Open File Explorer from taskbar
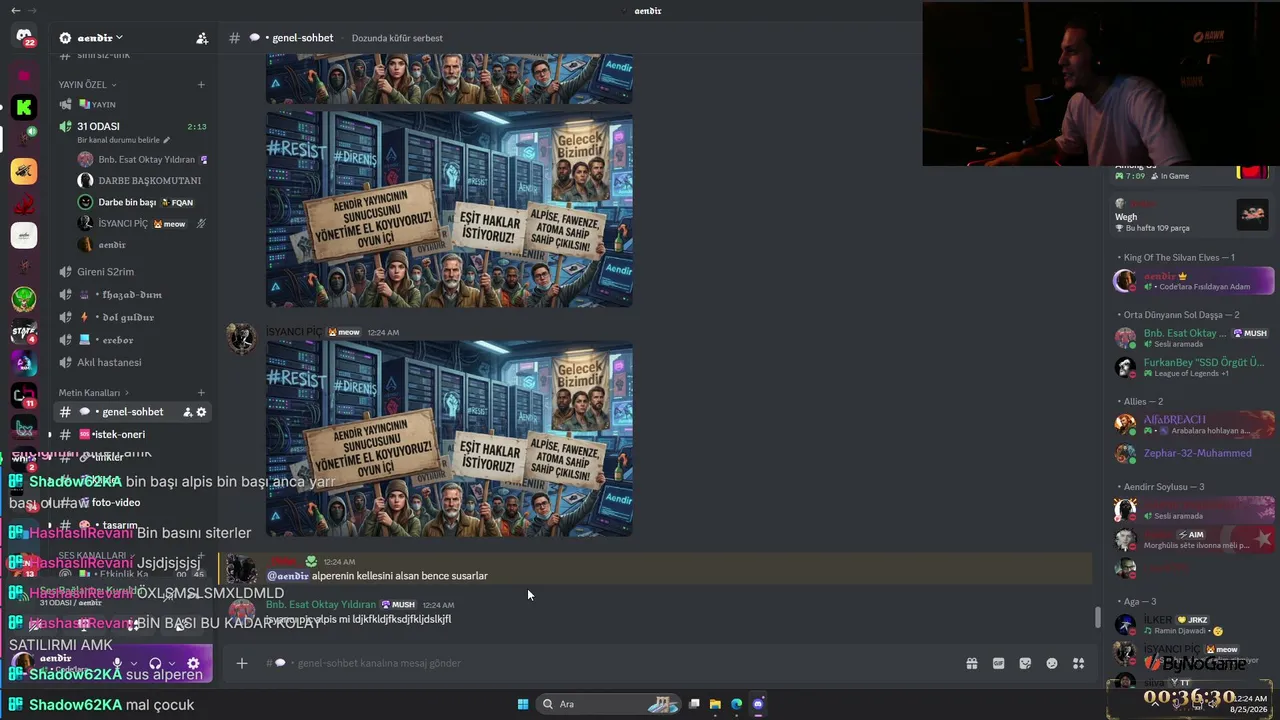This screenshot has width=1280, height=720. click(x=715, y=704)
